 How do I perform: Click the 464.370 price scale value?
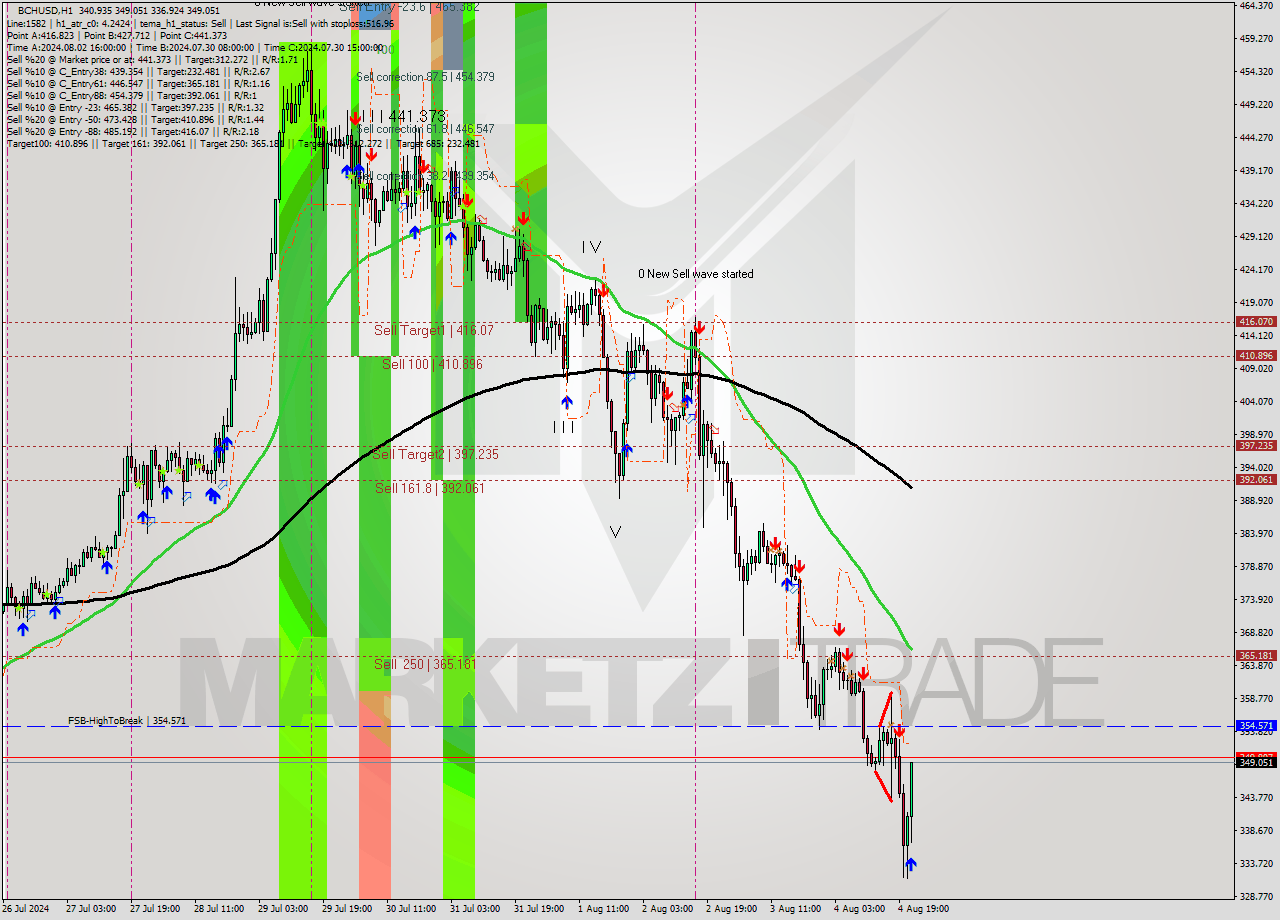click(1255, 6)
